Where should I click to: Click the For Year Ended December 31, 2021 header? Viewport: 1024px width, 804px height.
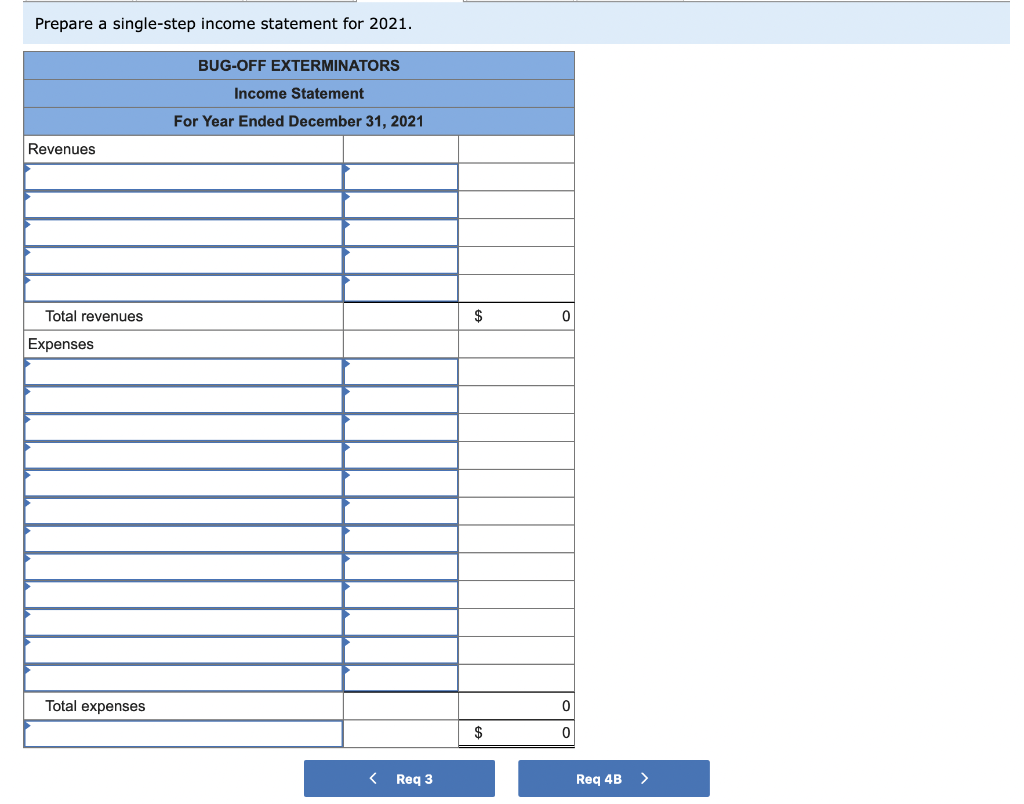(x=299, y=121)
